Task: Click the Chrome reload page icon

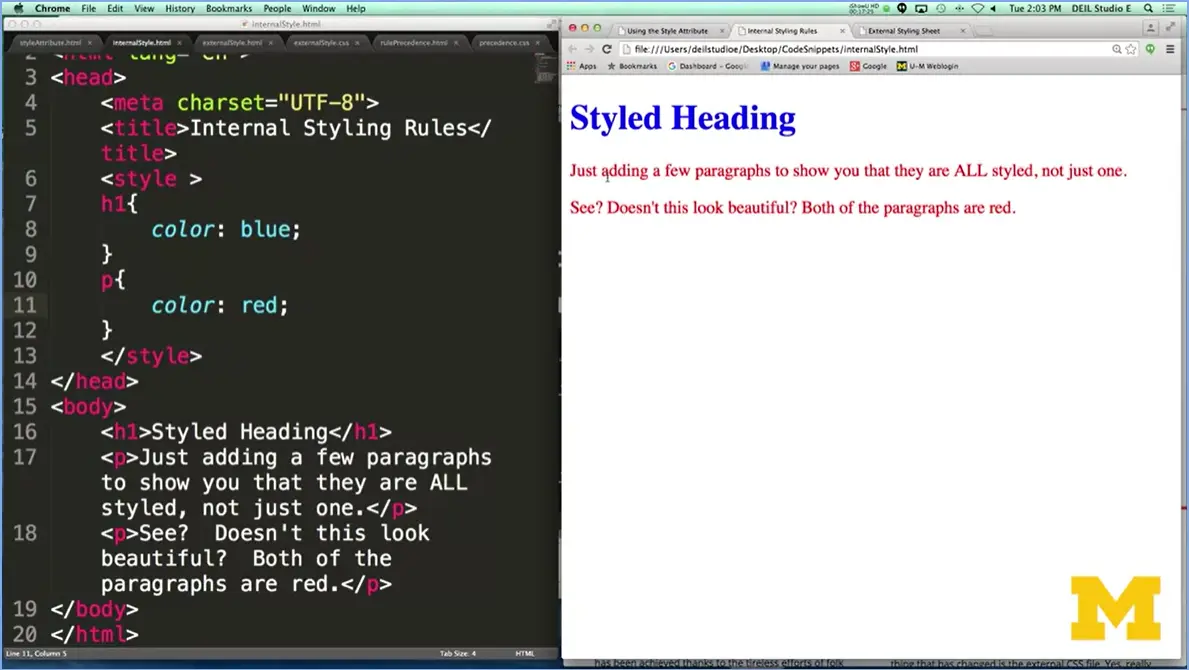Action: click(606, 49)
